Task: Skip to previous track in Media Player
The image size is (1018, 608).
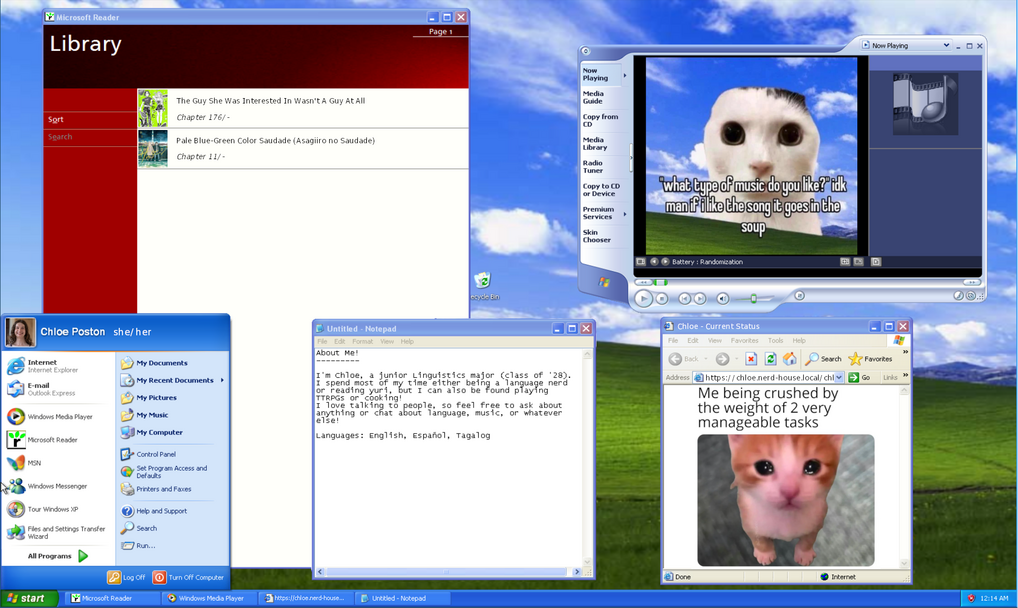Action: (x=684, y=299)
